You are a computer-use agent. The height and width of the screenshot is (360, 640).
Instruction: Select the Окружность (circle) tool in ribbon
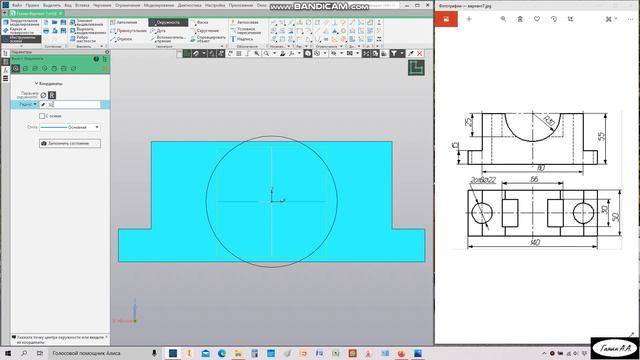pyautogui.click(x=168, y=22)
